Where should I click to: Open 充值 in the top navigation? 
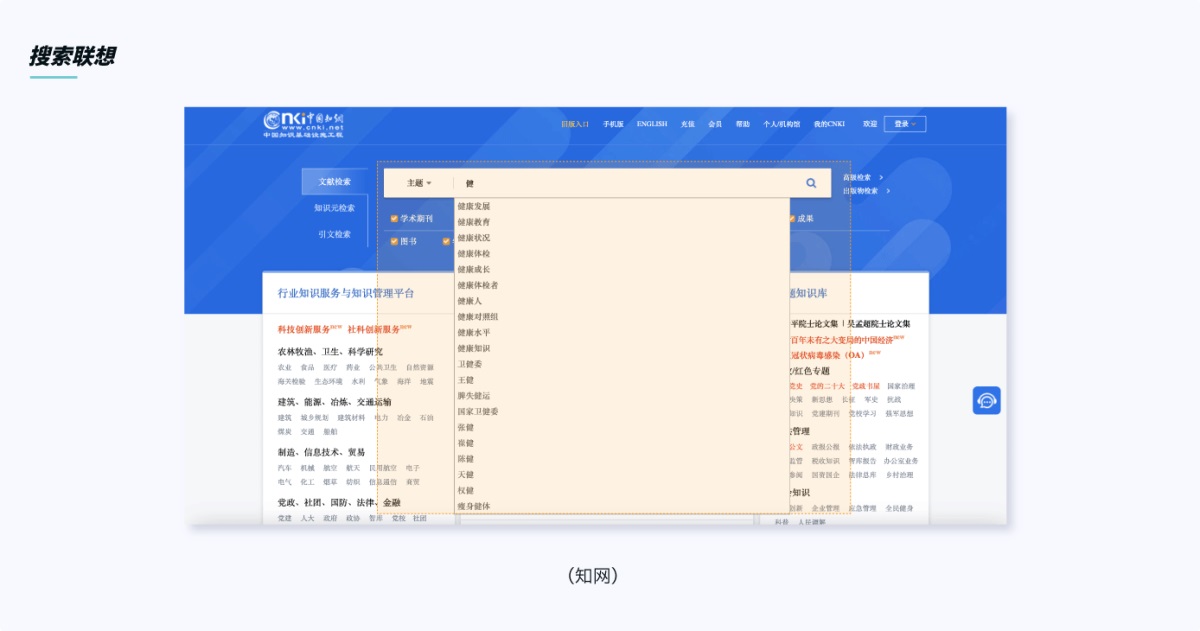688,124
